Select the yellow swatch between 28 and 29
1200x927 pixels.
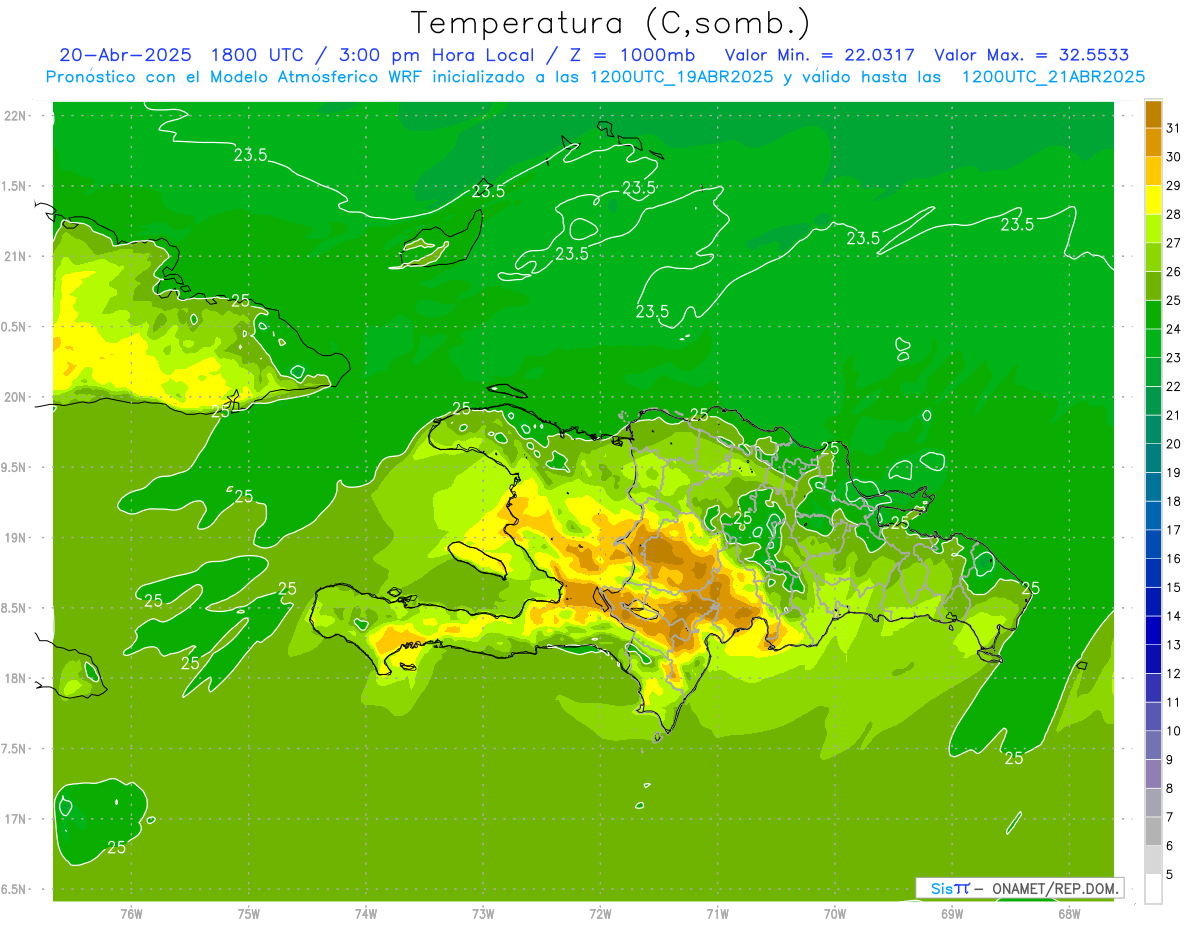click(1153, 200)
